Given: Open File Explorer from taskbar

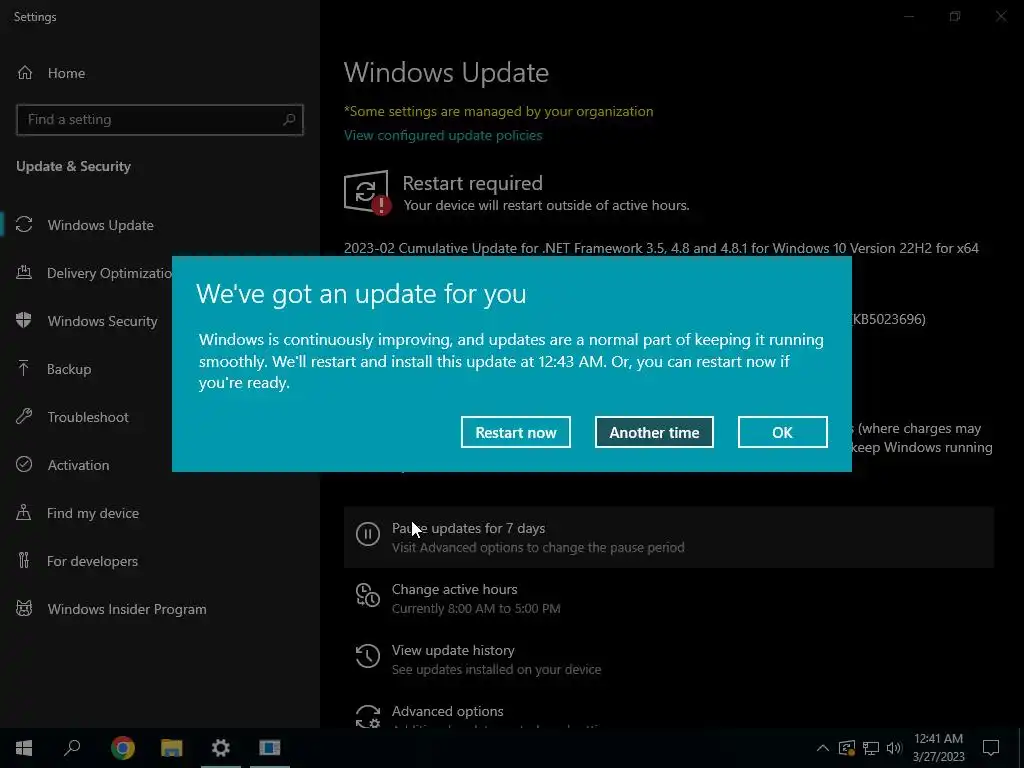Looking at the screenshot, I should (172, 748).
